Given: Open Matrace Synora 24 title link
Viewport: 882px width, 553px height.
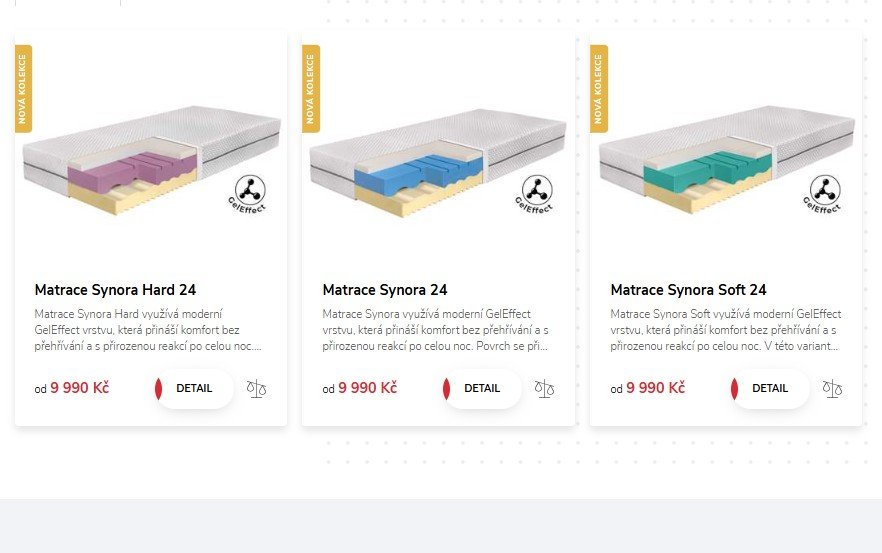Looking at the screenshot, I should click(385, 290).
